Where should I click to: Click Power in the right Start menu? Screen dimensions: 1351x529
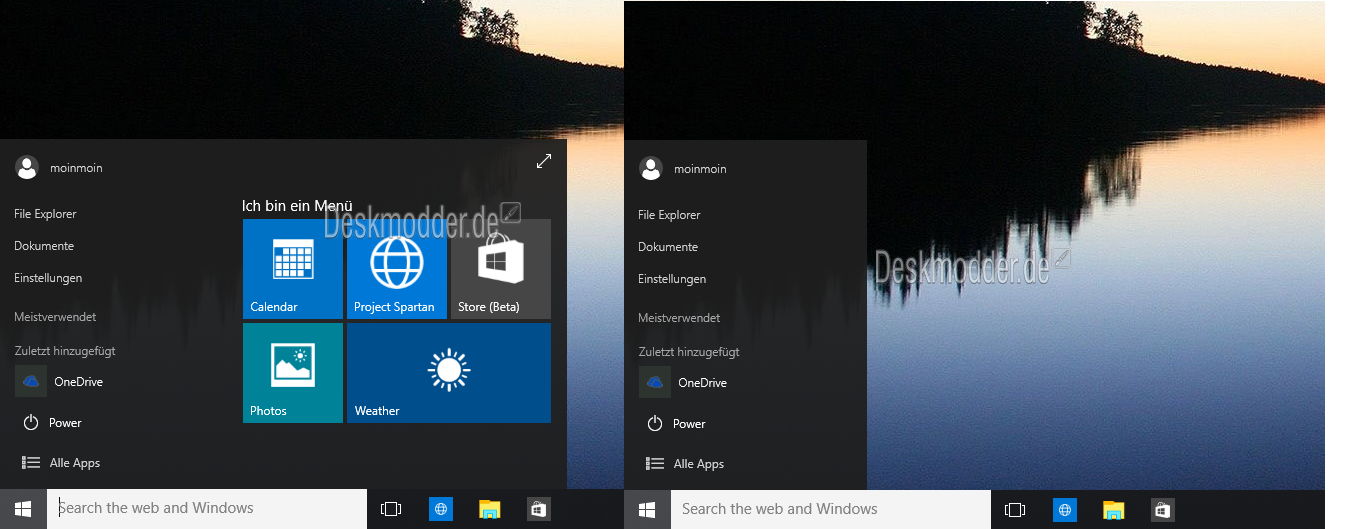(676, 424)
